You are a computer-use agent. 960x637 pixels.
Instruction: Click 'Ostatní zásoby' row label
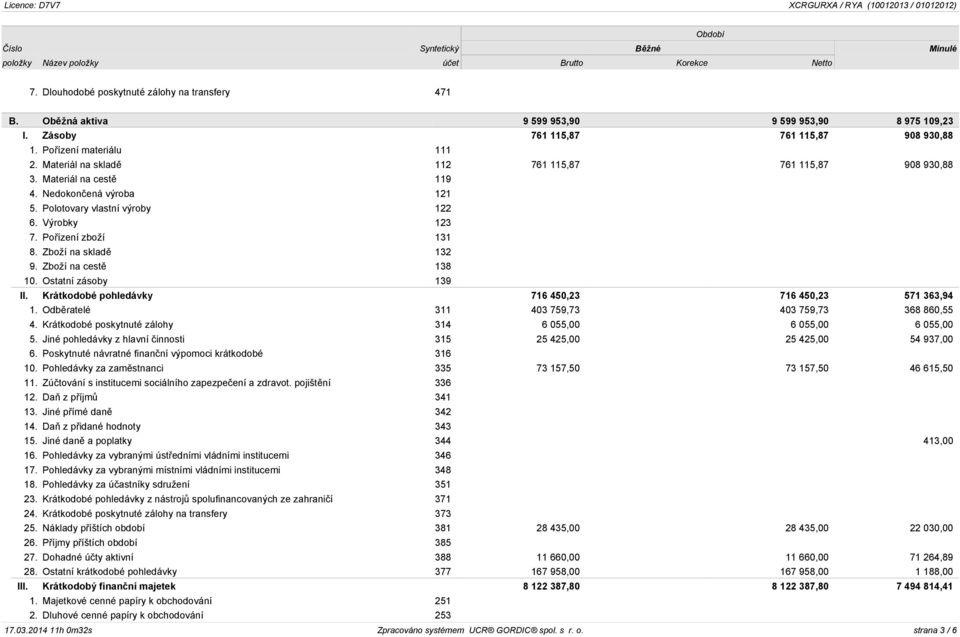pyautogui.click(x=75, y=281)
